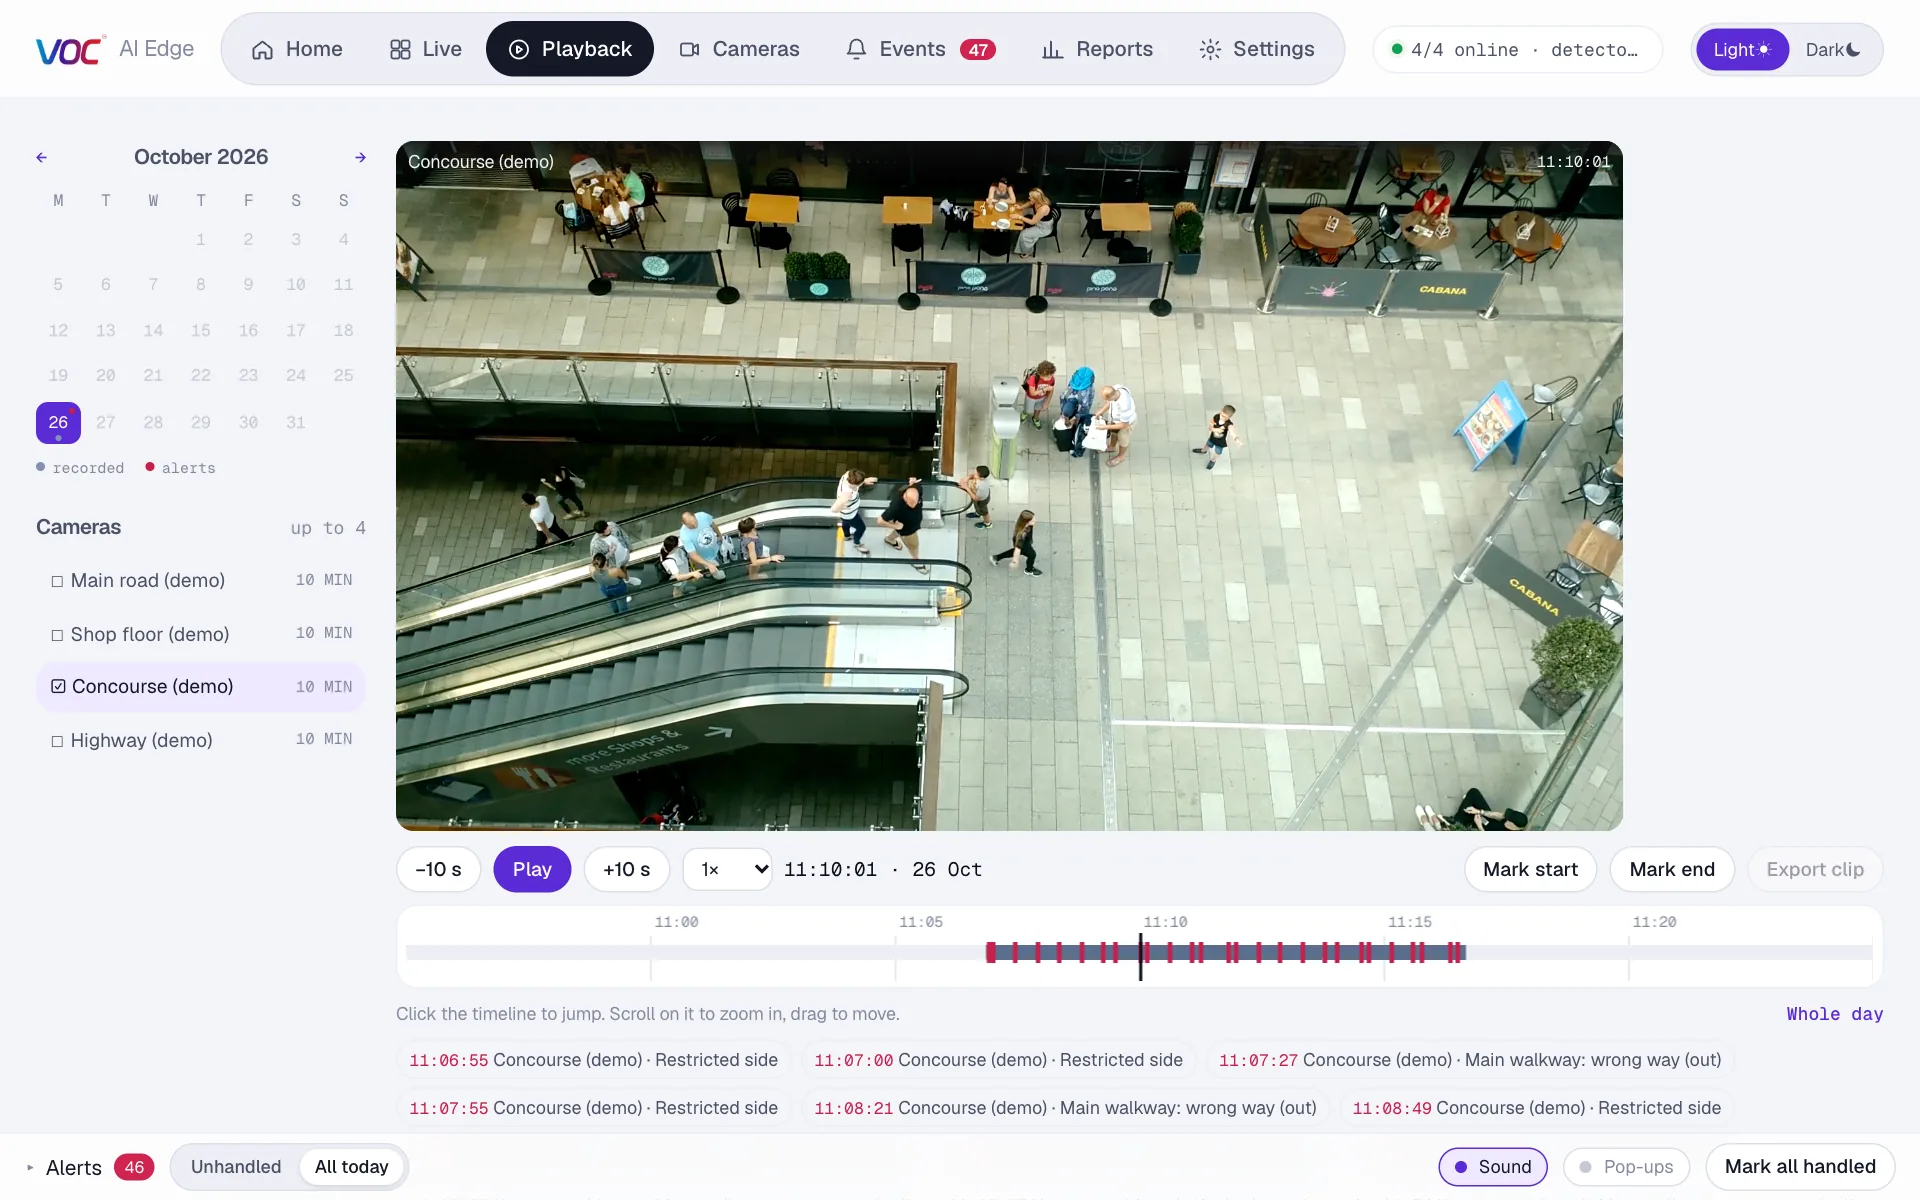Click the Whole day link
Image resolution: width=1920 pixels, height=1200 pixels.
click(1835, 1014)
